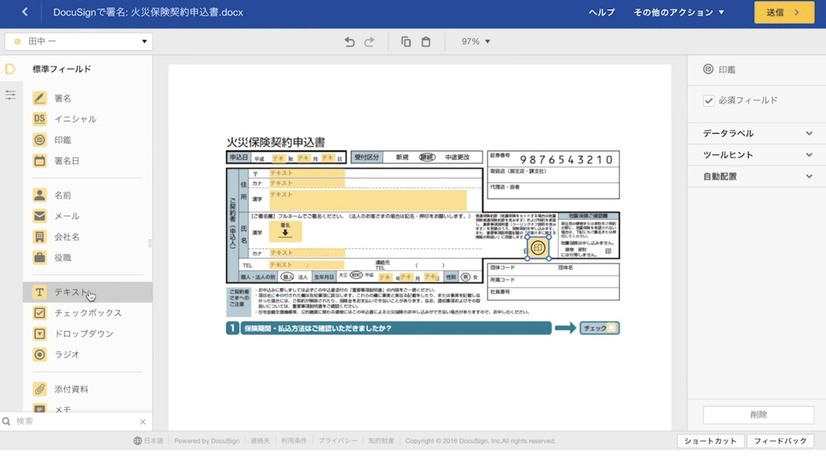Open the recipient dropdown 田中 一
Screen dimensions: 826x464
coord(79,42)
